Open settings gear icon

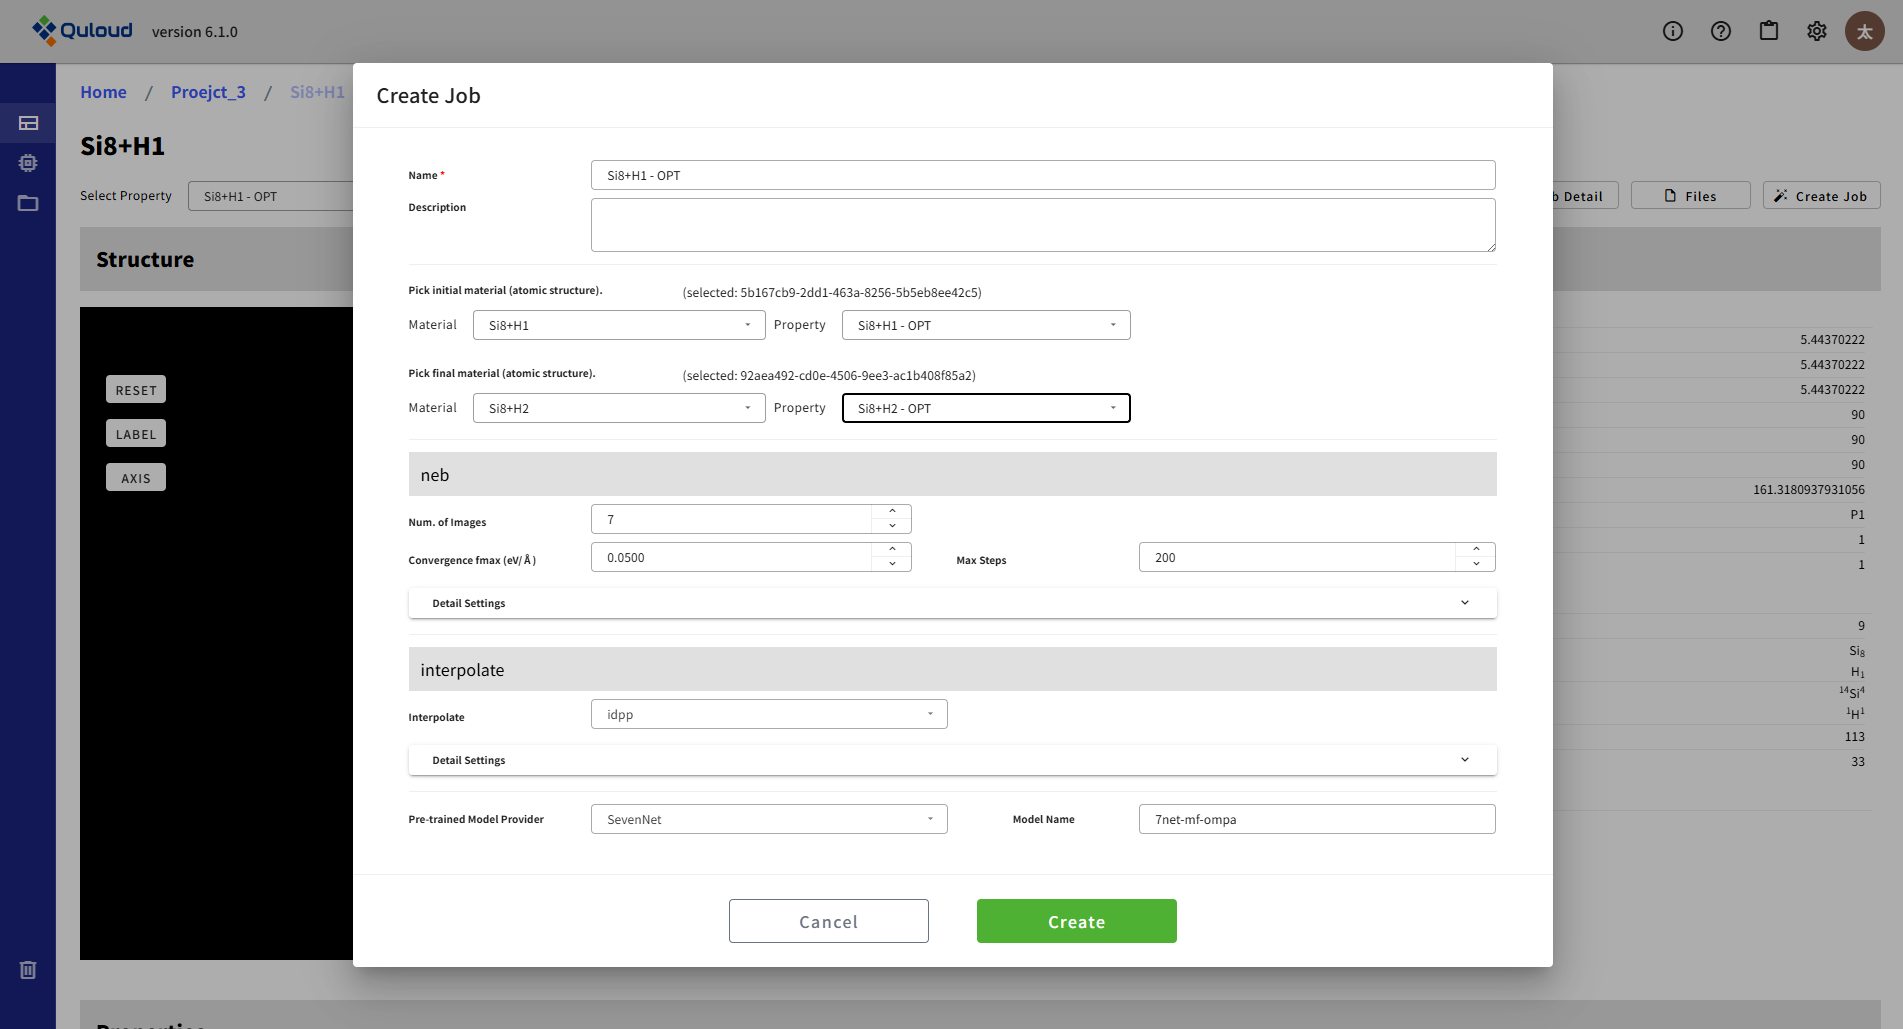click(1817, 31)
